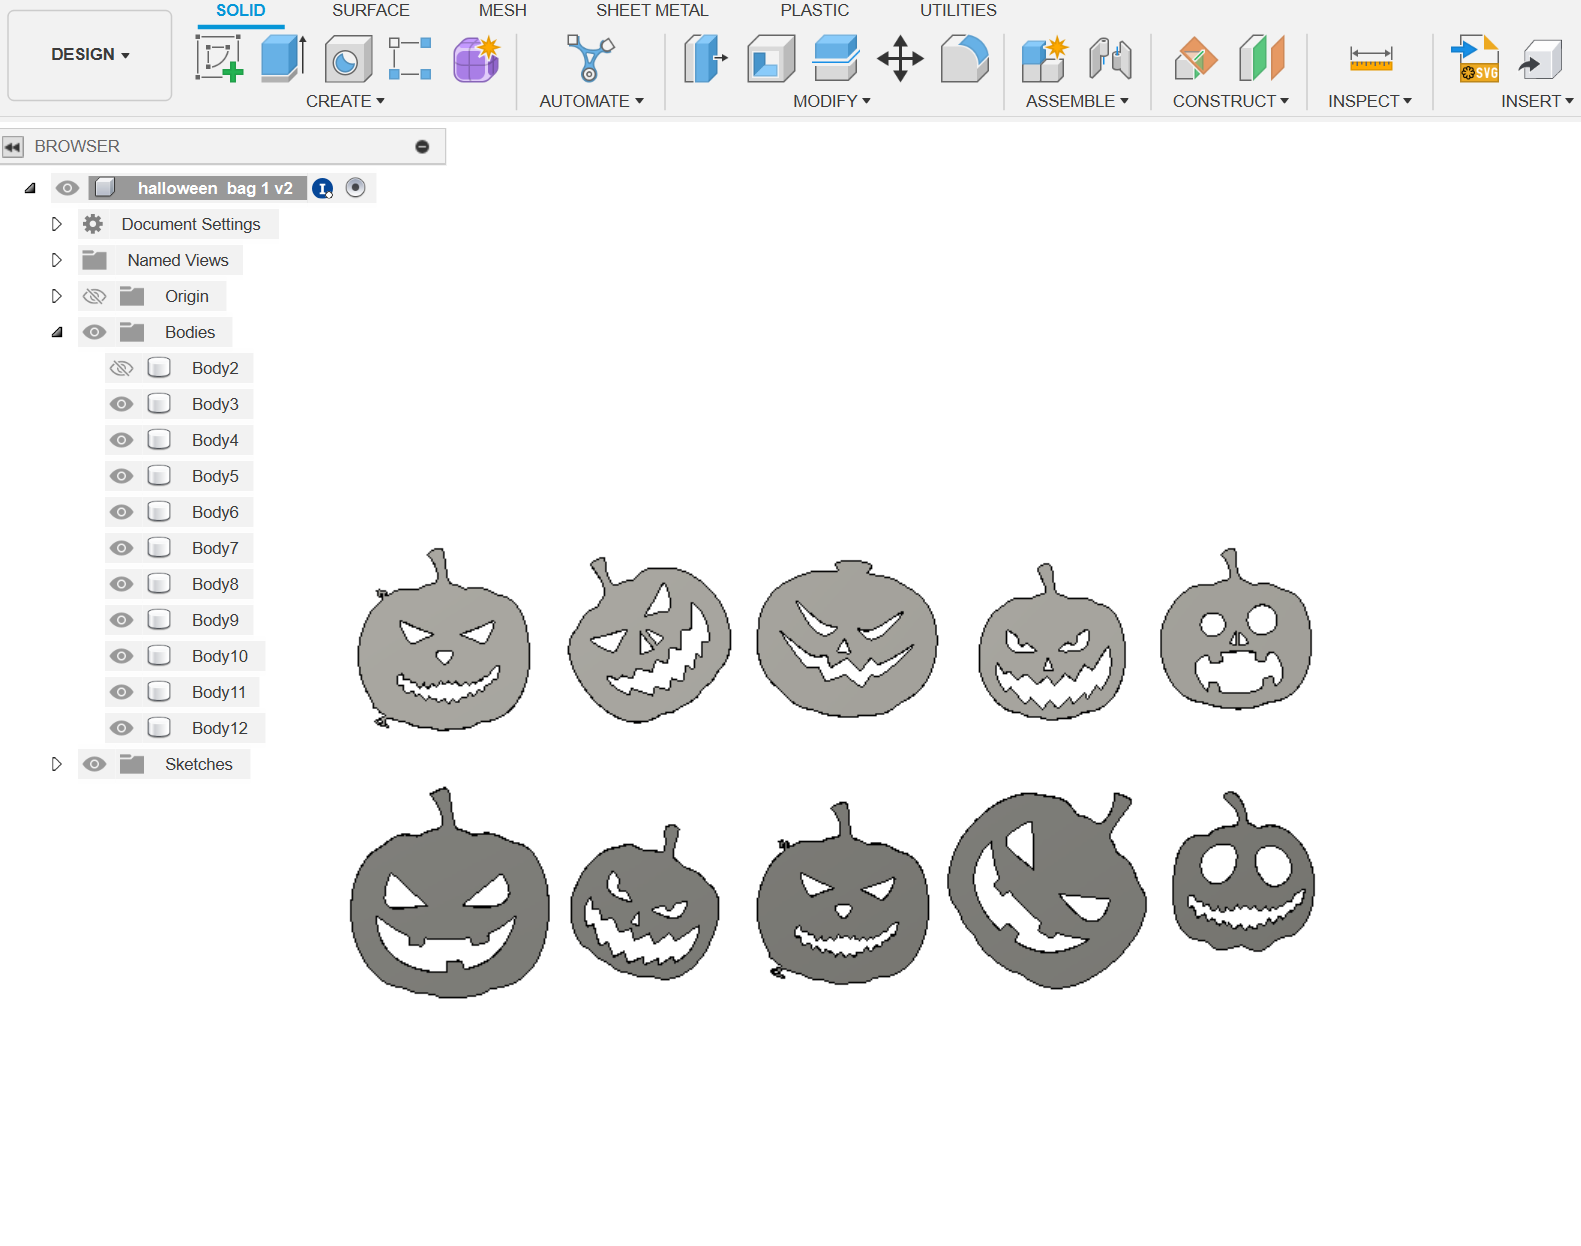Switch to the UTILITIES tab
Viewport: 1581px width, 1246px height.
point(958,11)
